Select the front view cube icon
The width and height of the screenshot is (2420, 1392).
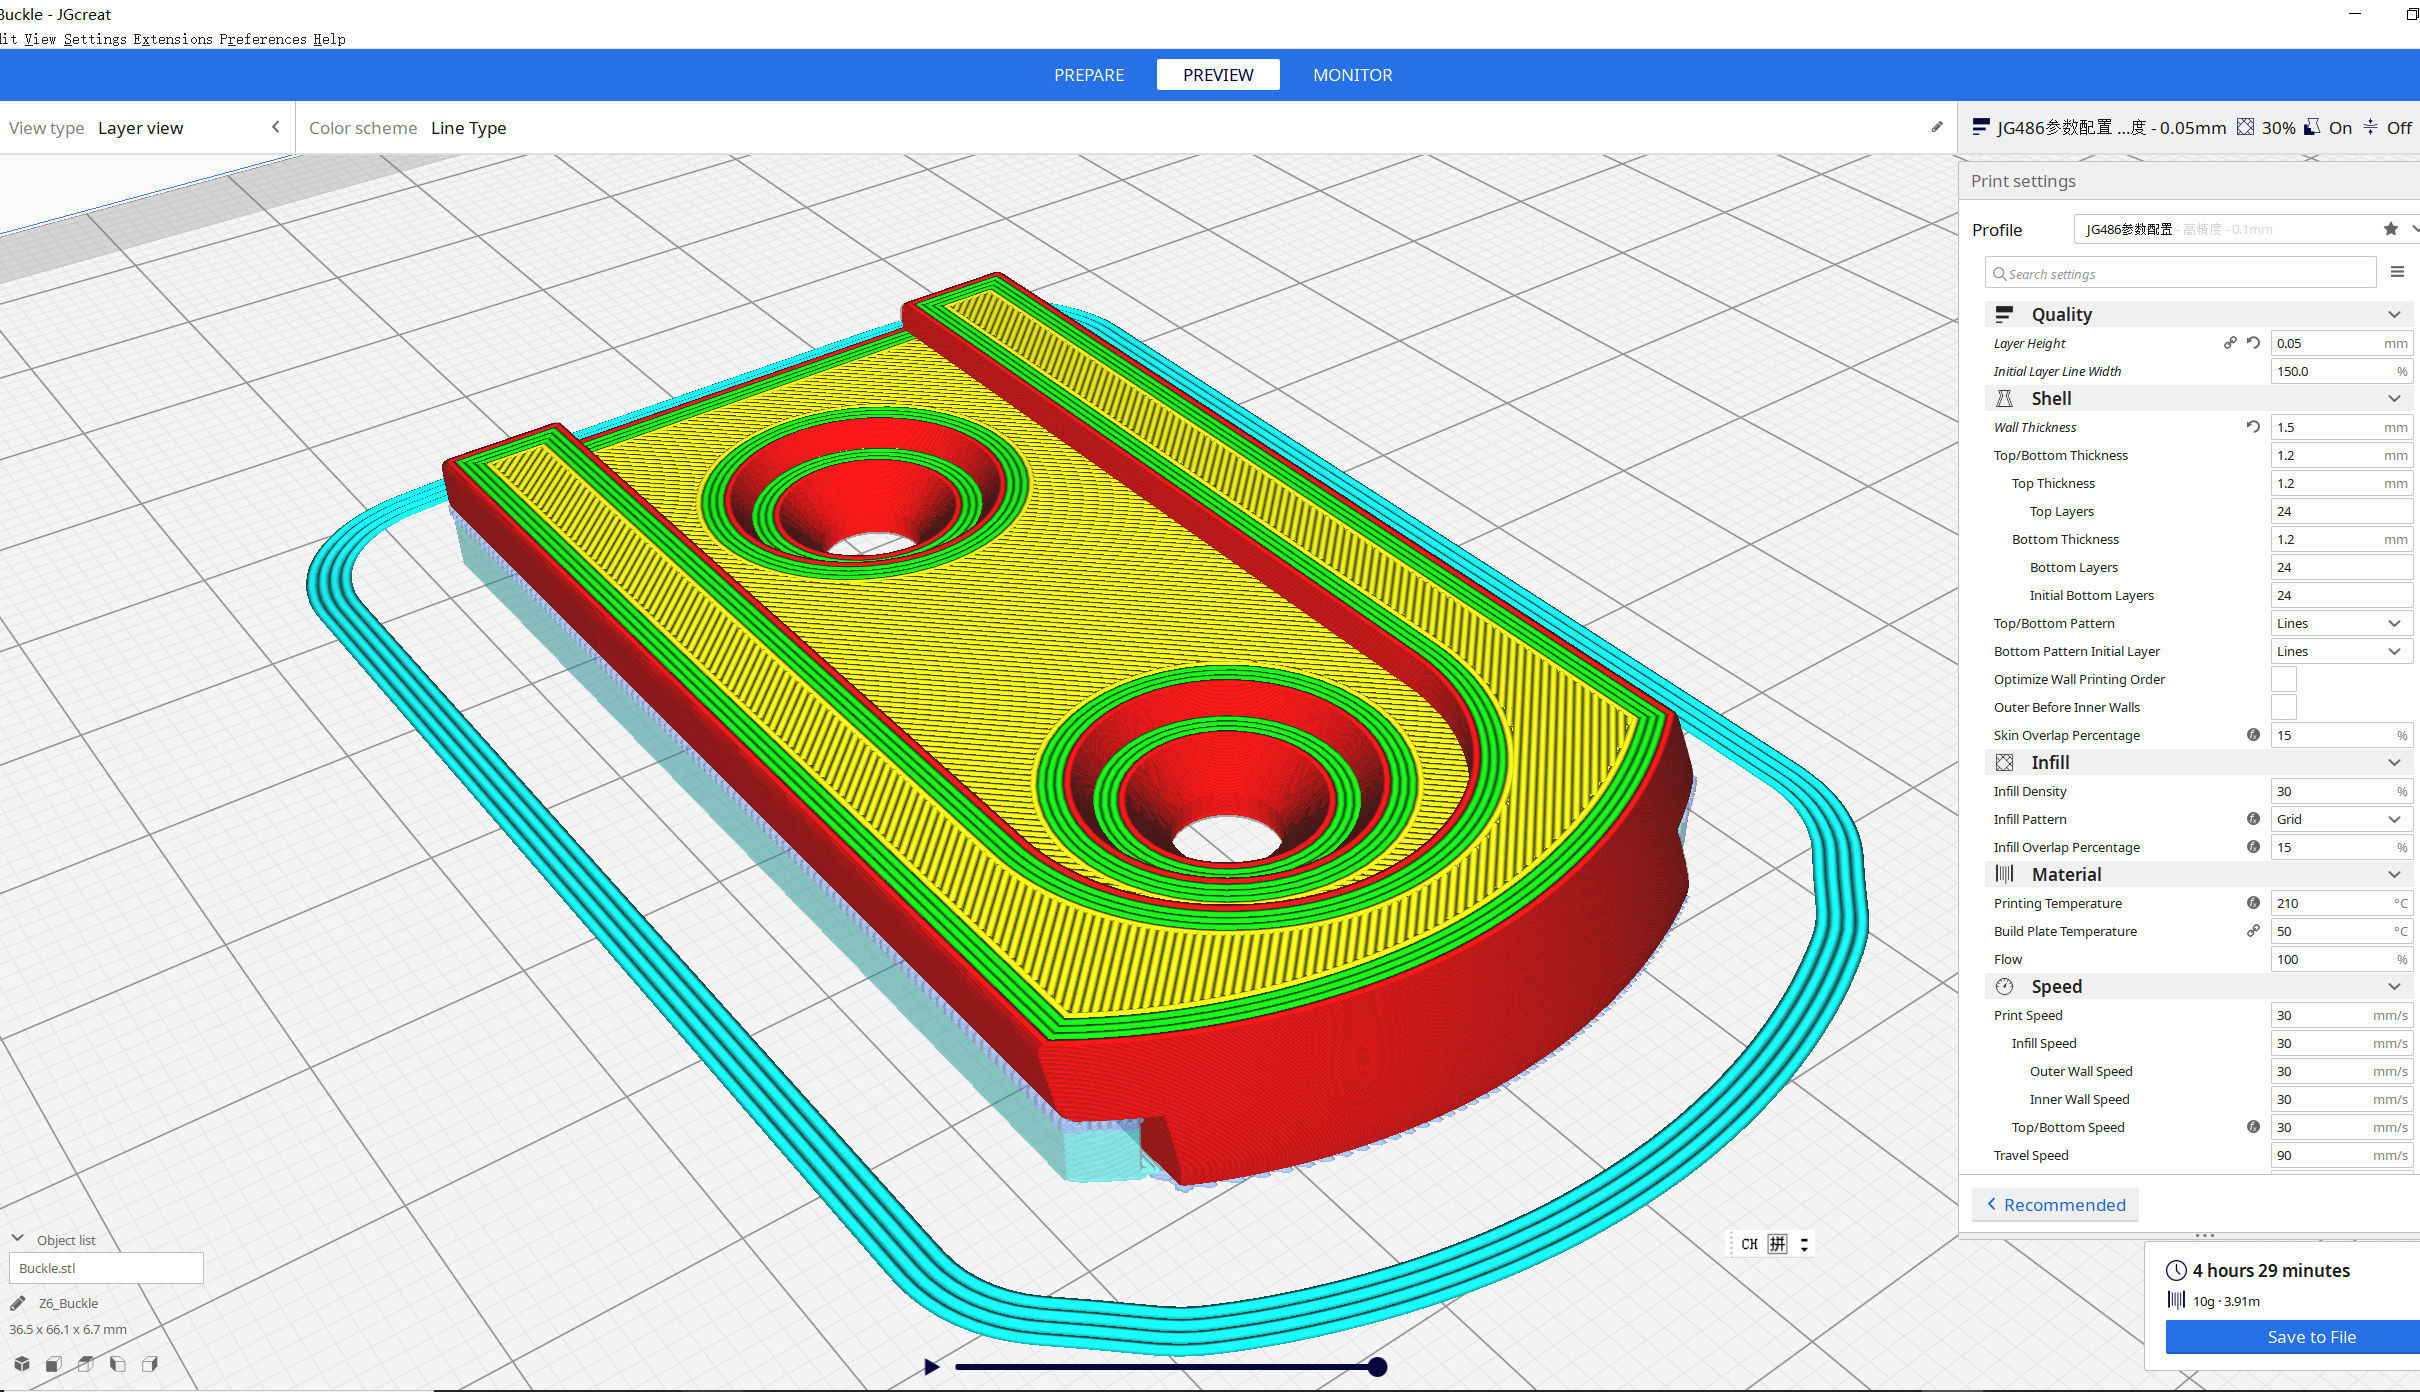click(x=54, y=1364)
